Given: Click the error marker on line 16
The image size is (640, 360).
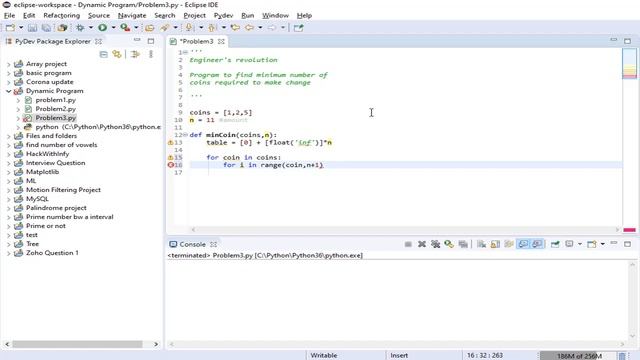Looking at the screenshot, I should click(x=171, y=165).
